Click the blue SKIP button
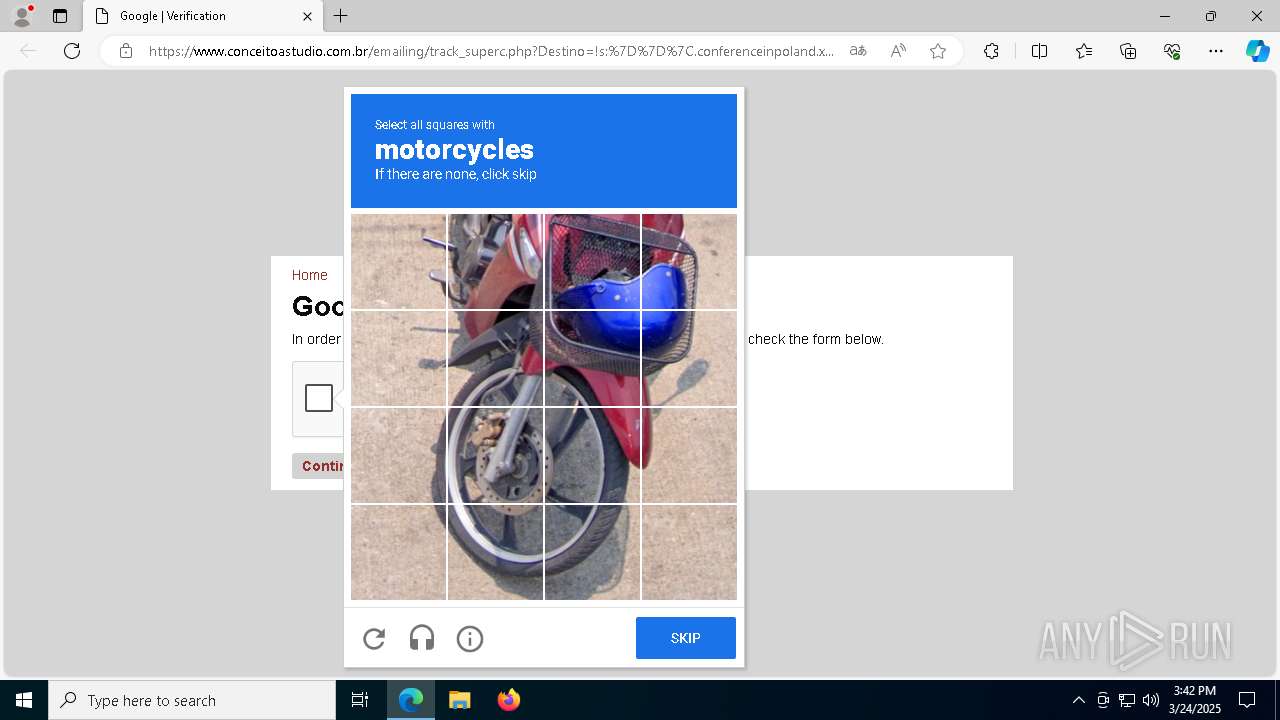This screenshot has height=720, width=1280. (x=686, y=638)
